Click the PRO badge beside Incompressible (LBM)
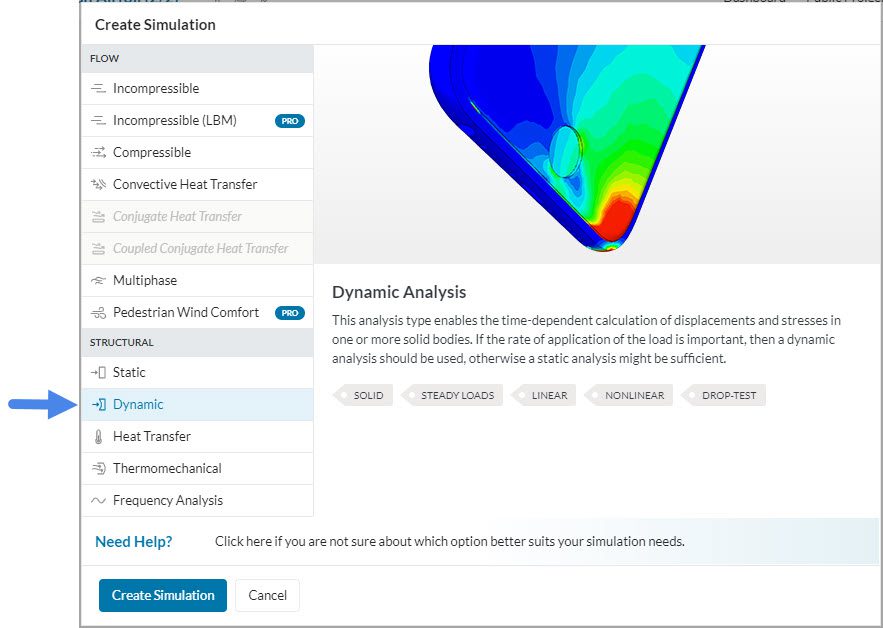Screen dimensions: 883x628 290,121
